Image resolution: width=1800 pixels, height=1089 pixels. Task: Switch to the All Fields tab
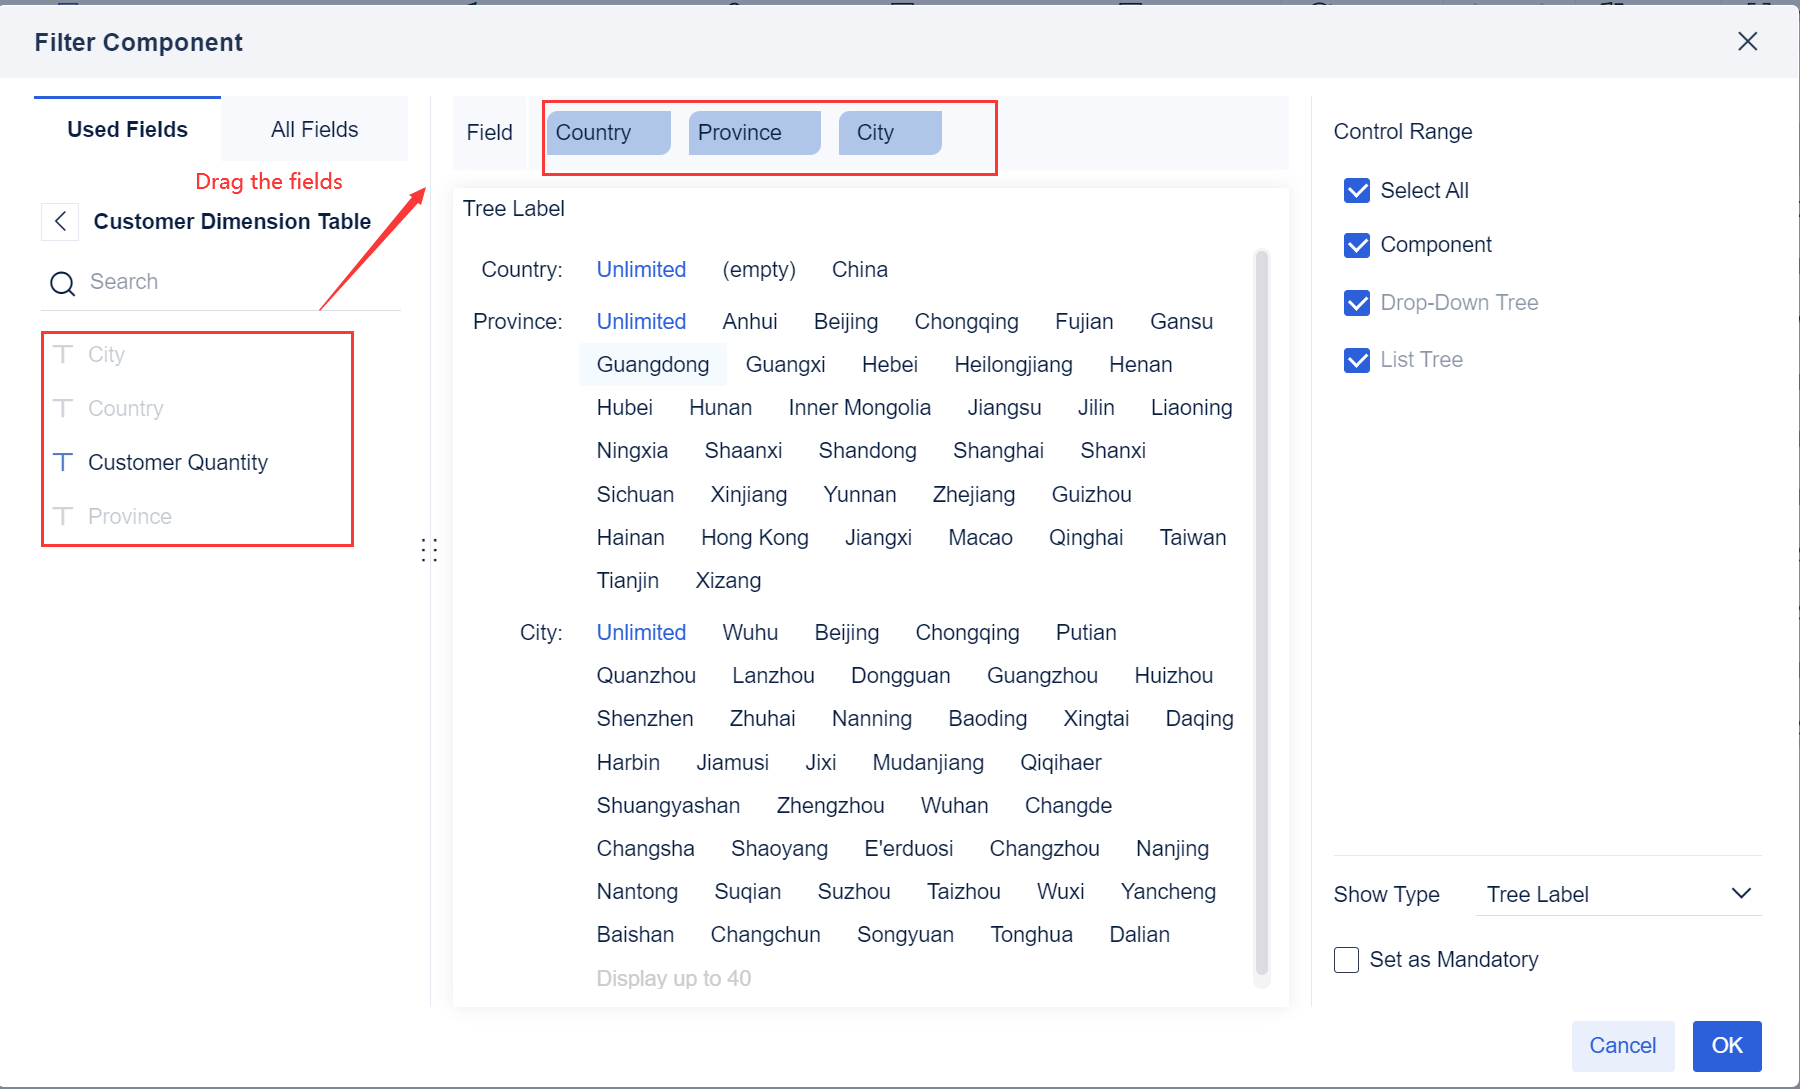click(x=314, y=128)
